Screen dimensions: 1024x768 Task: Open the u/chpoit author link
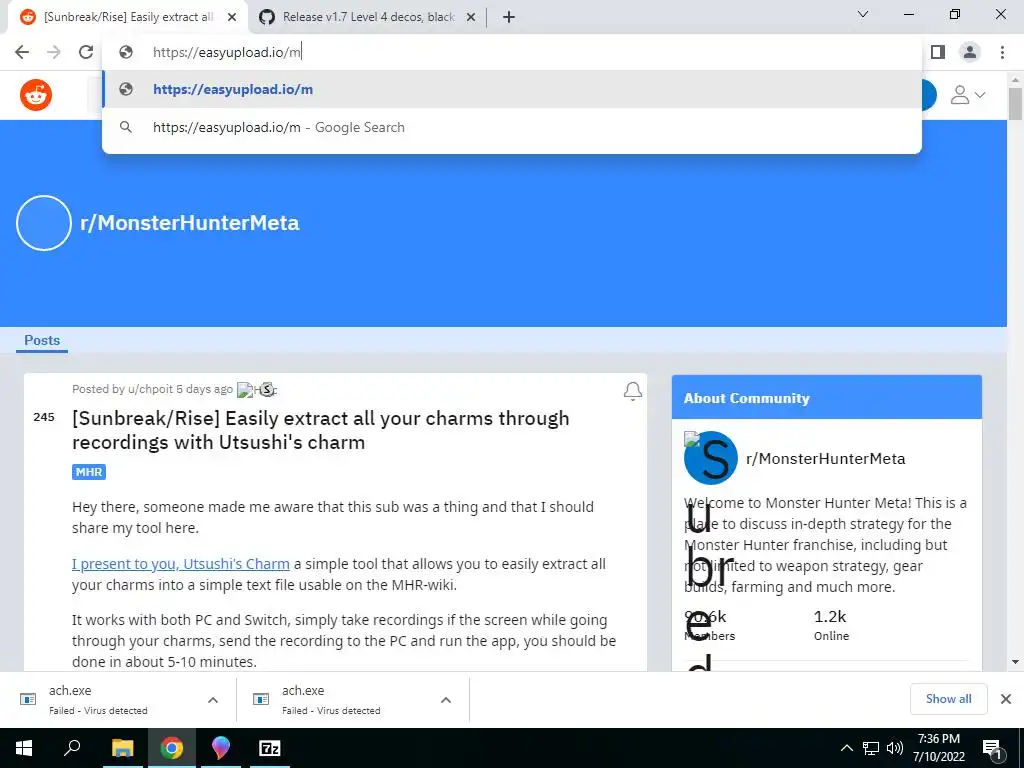(150, 389)
